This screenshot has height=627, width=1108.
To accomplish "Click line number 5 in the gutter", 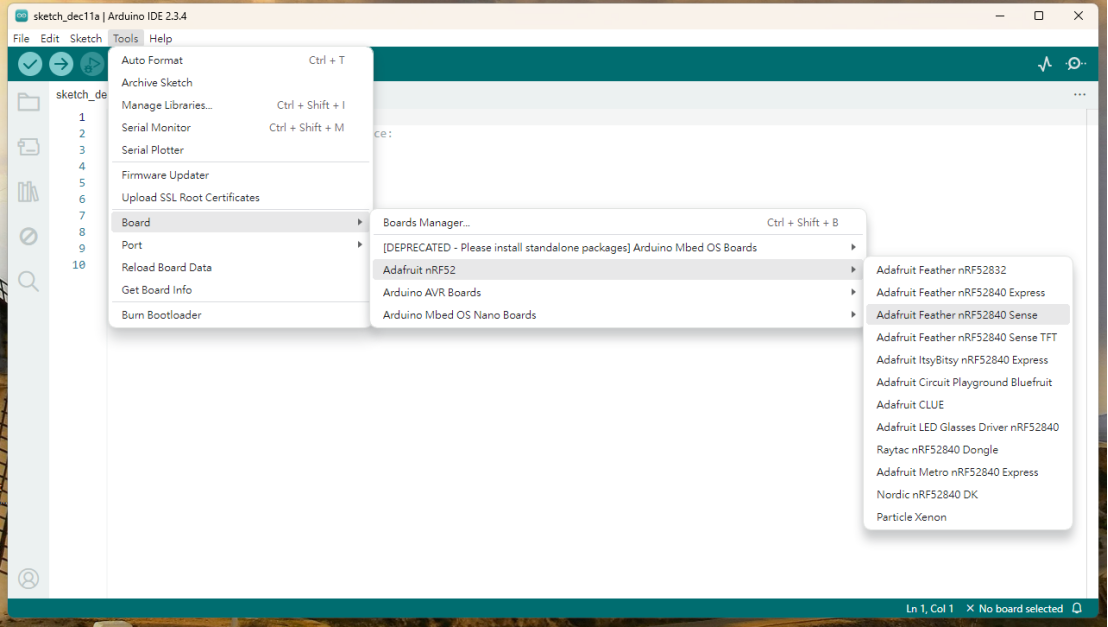I will [82, 183].
